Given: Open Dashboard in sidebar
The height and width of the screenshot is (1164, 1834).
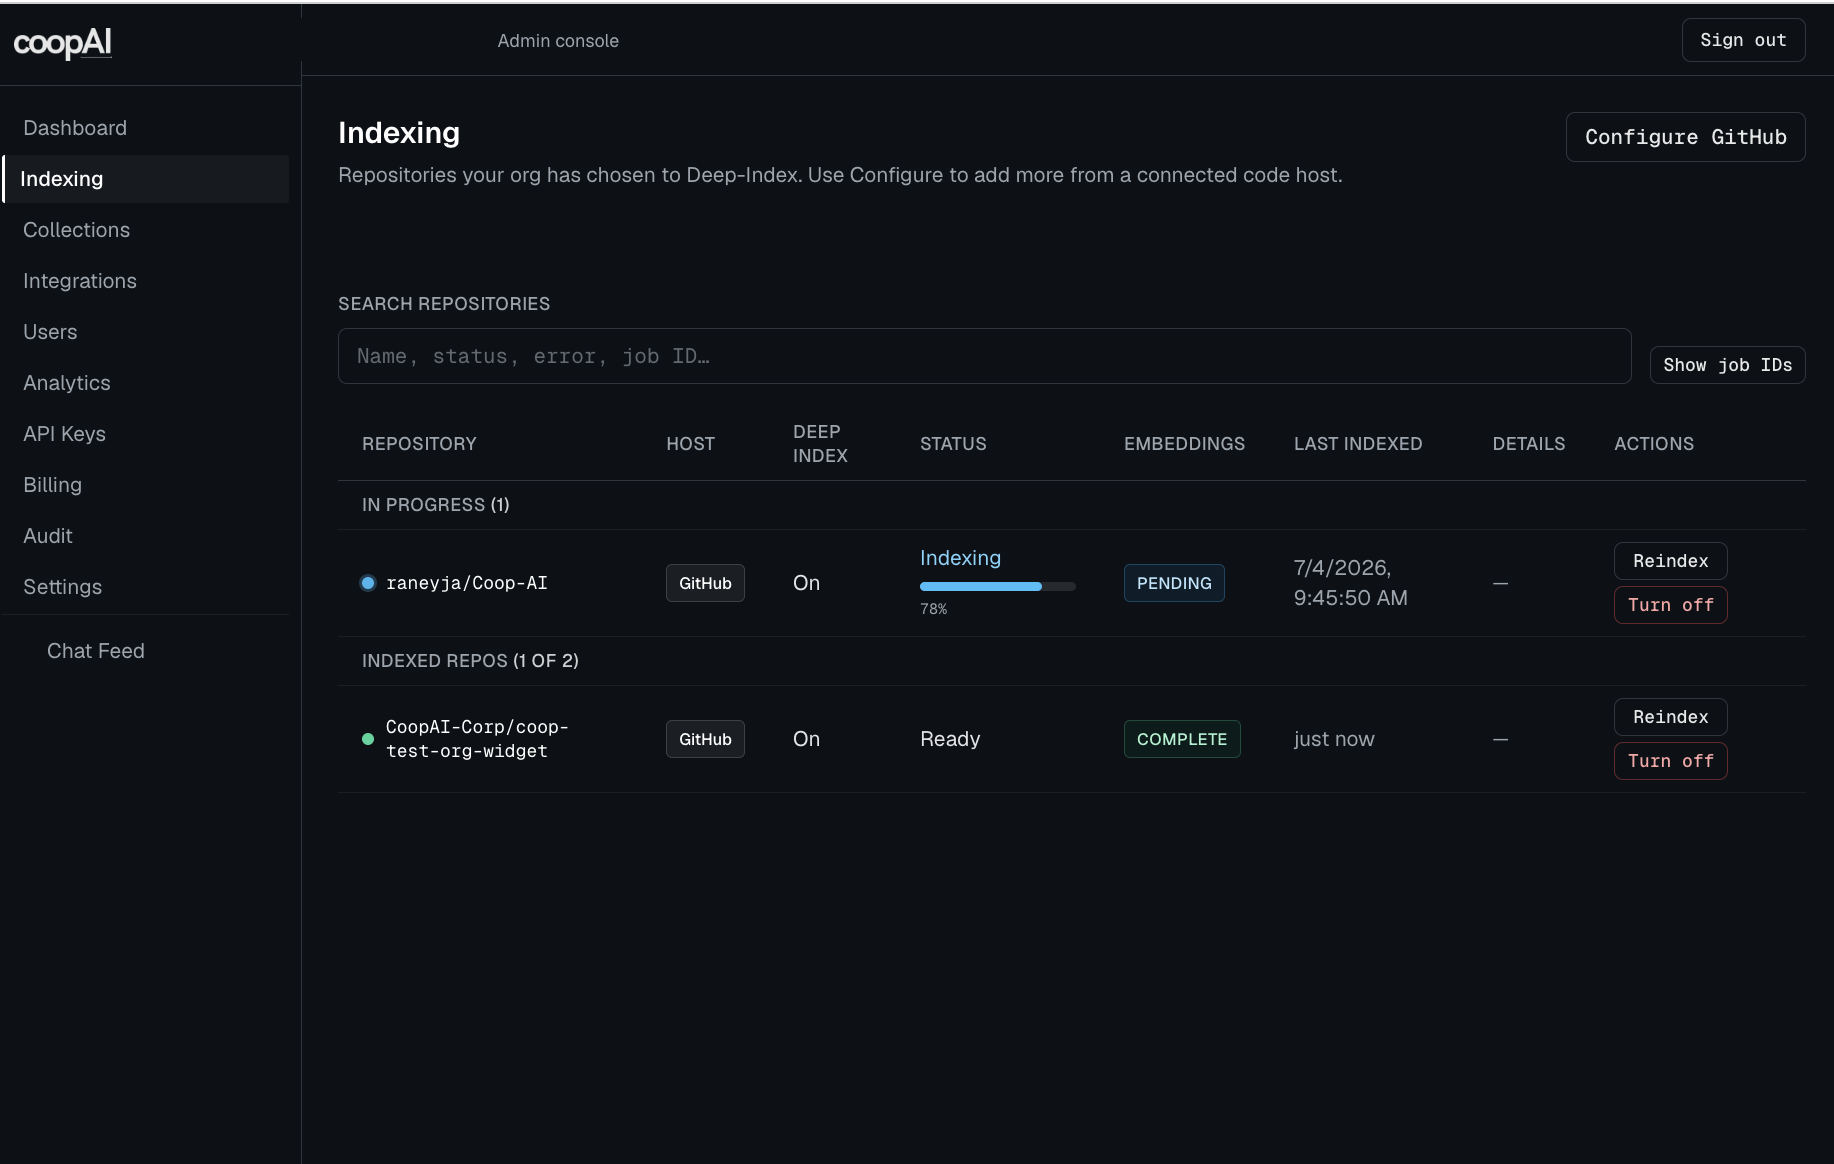Looking at the screenshot, I should click(75, 128).
